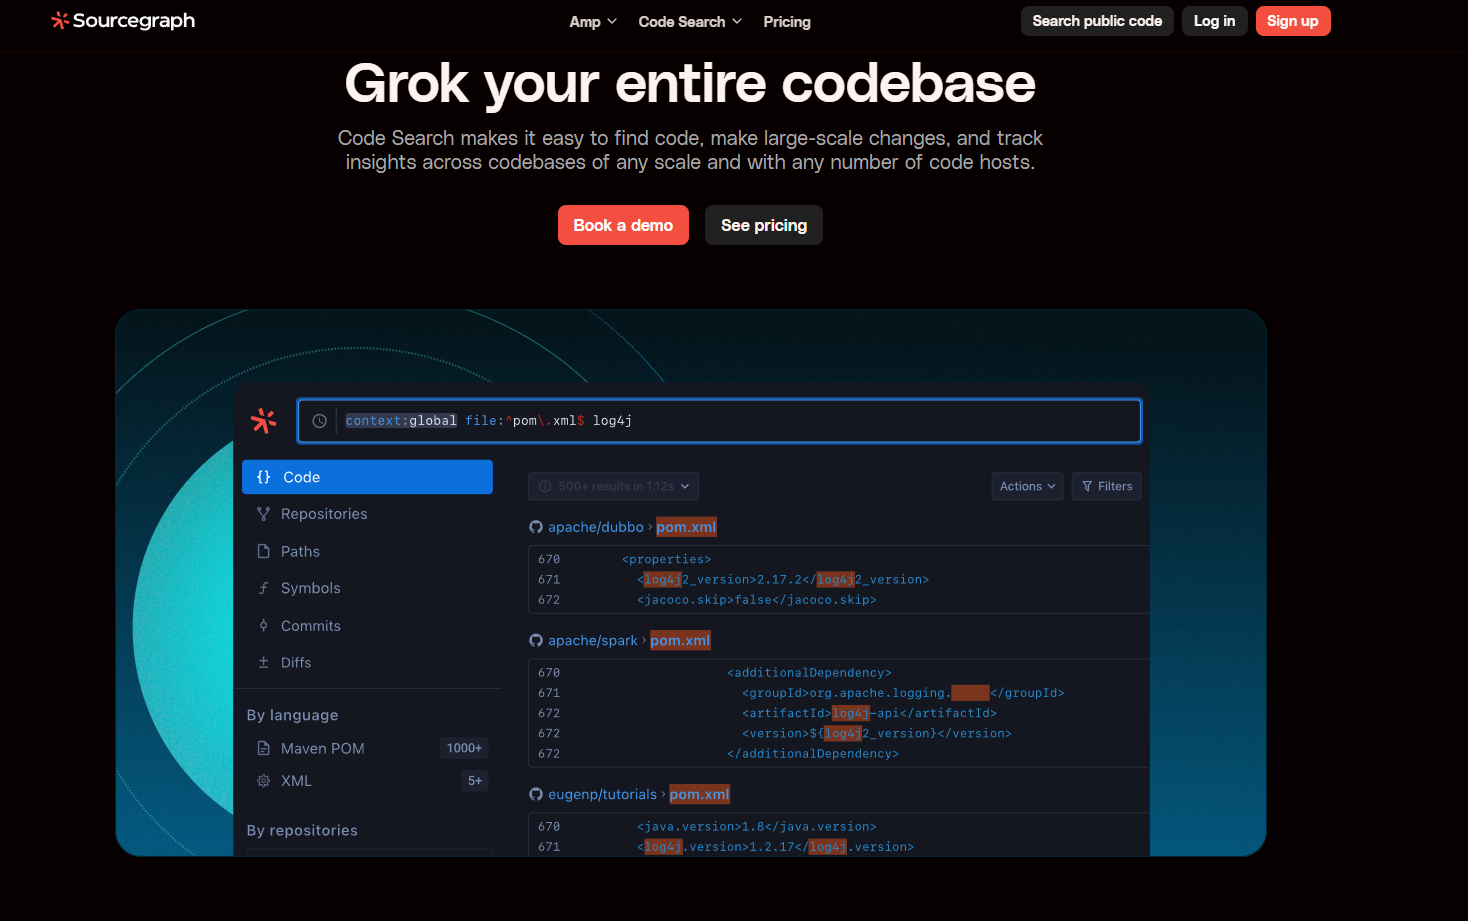Screen dimensions: 1468x921
Task: Go to the Pricing page
Action: (787, 22)
